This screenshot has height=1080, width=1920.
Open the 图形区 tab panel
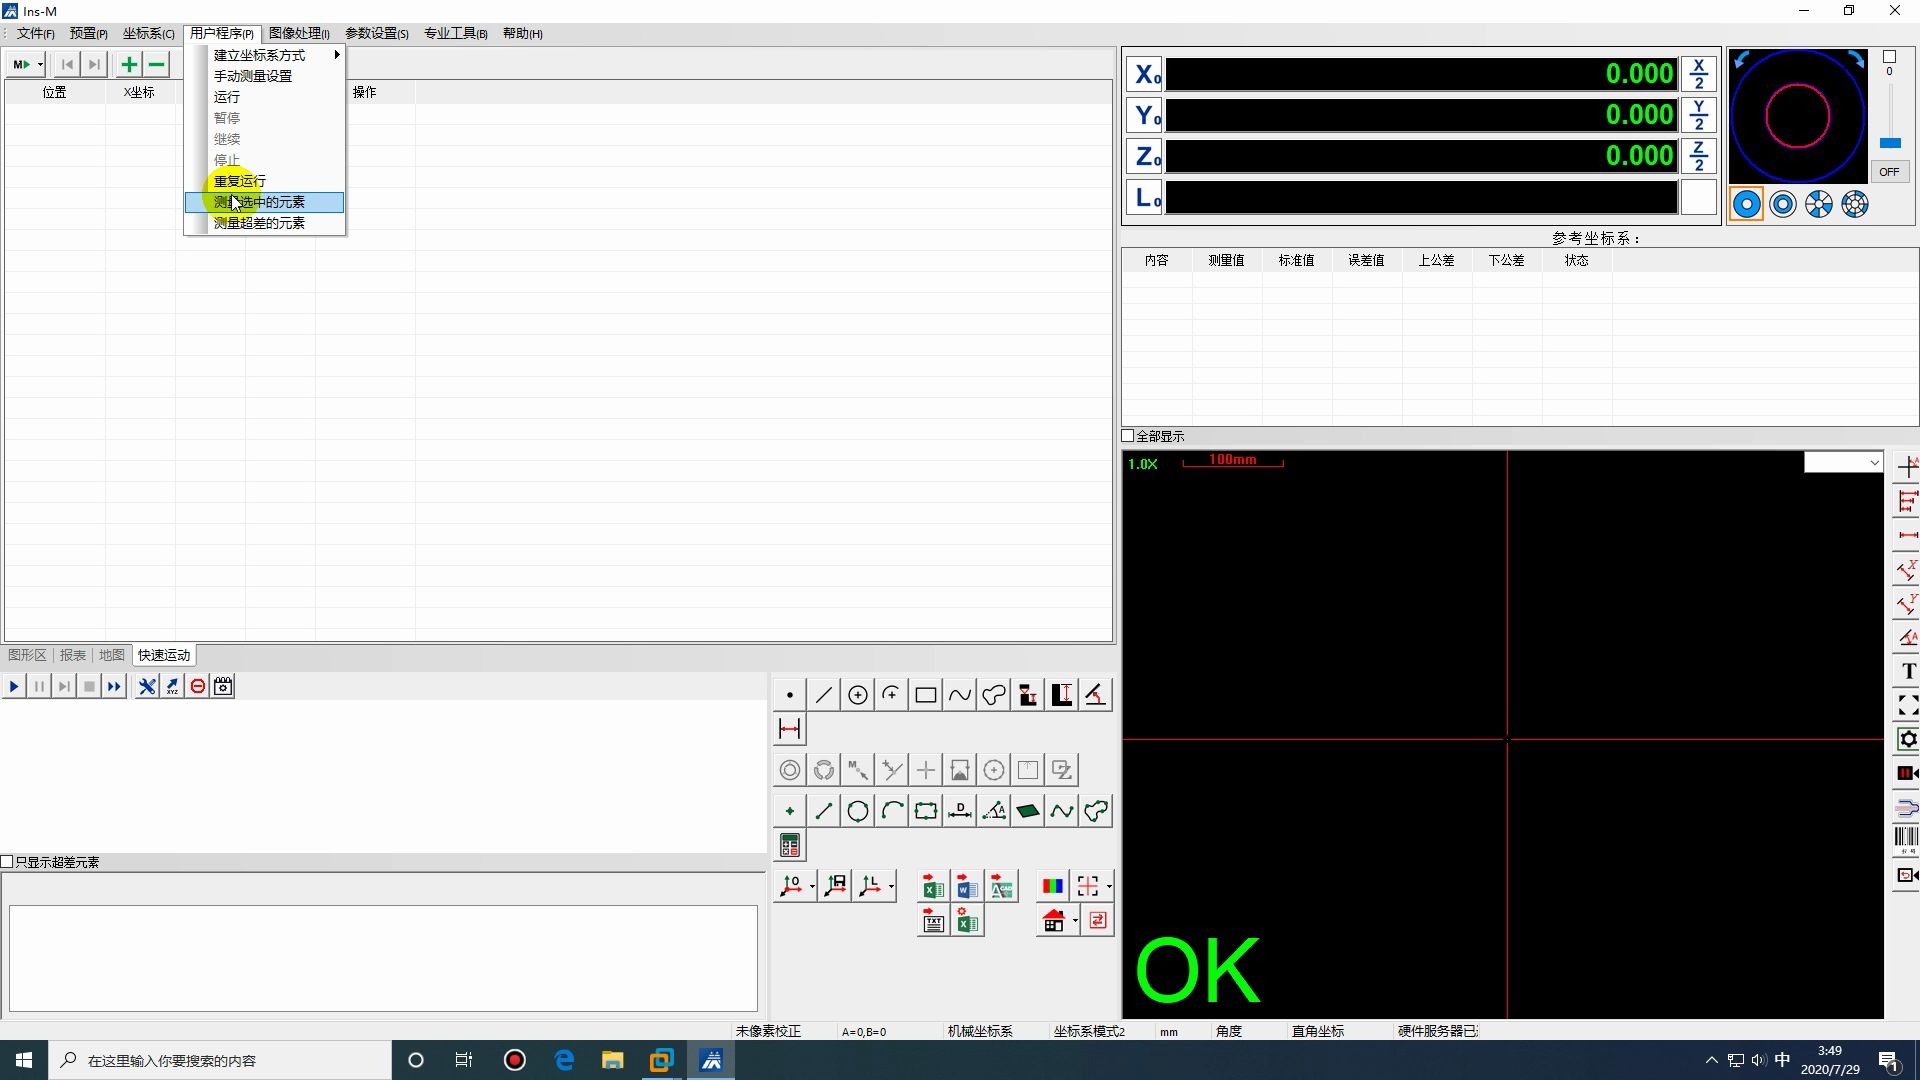pyautogui.click(x=25, y=654)
